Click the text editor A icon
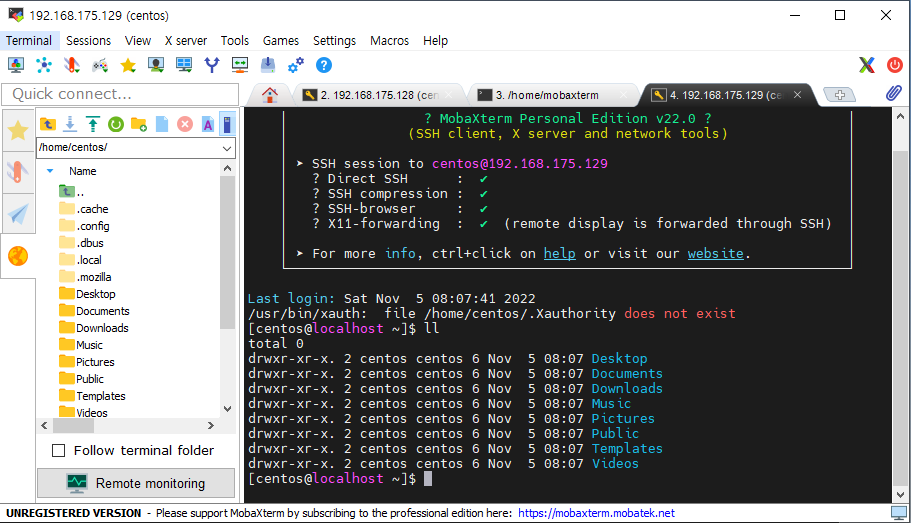Viewport: 911px width, 523px height. point(207,124)
